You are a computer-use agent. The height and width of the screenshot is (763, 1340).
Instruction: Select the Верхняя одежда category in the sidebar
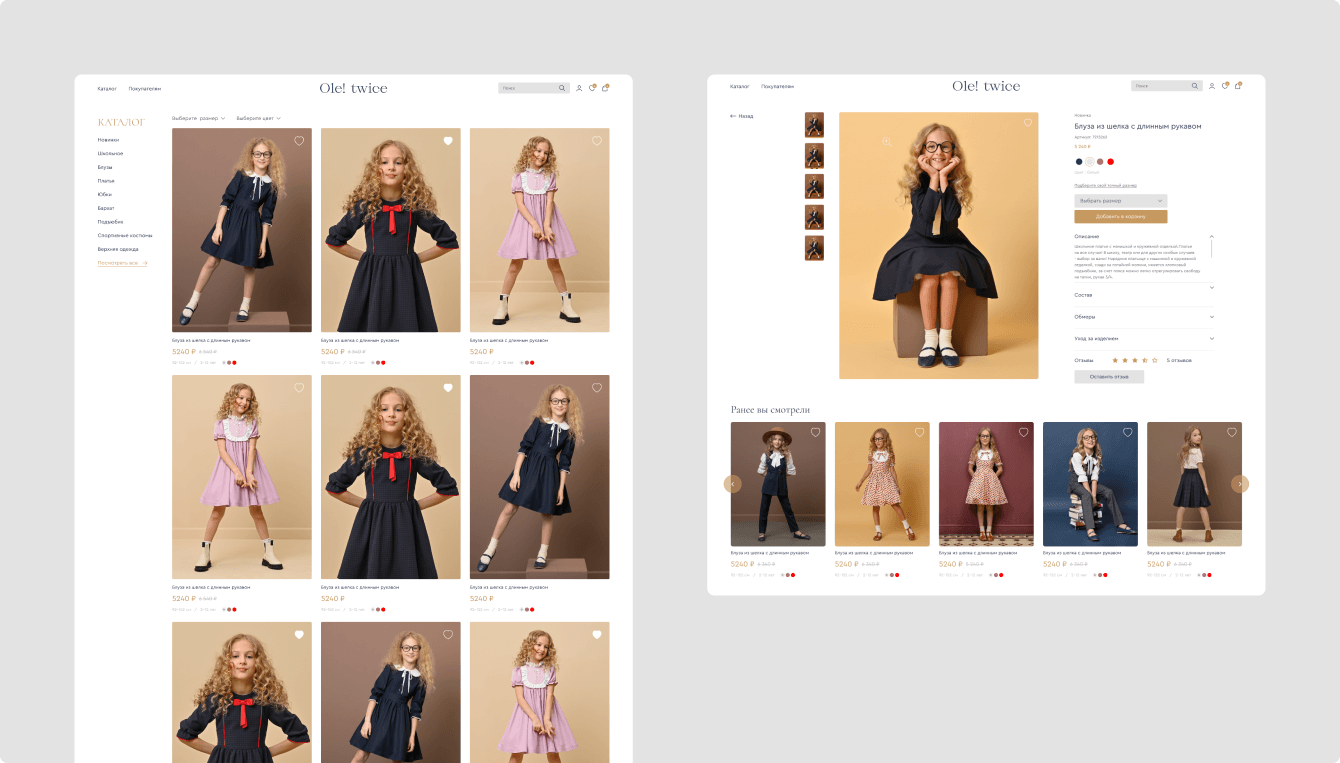[118, 249]
